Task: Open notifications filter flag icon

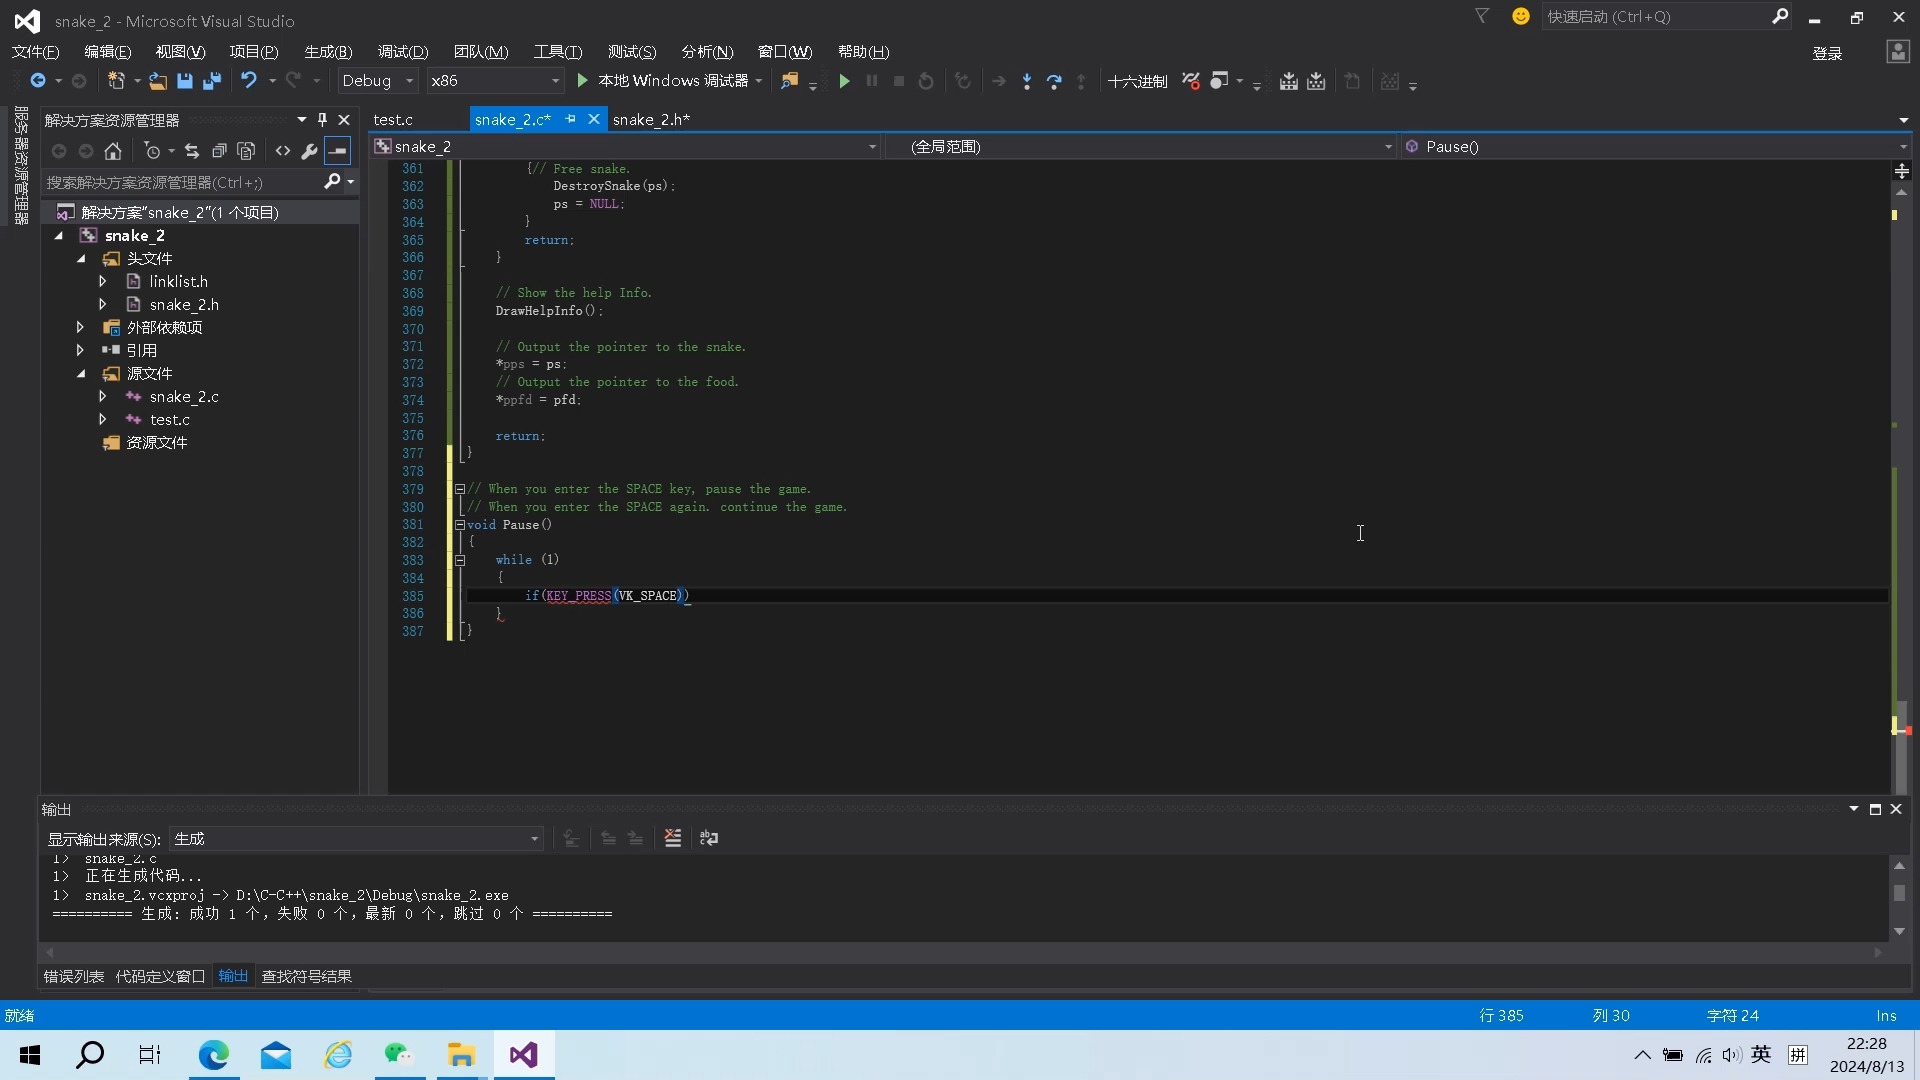Action: (x=1482, y=16)
